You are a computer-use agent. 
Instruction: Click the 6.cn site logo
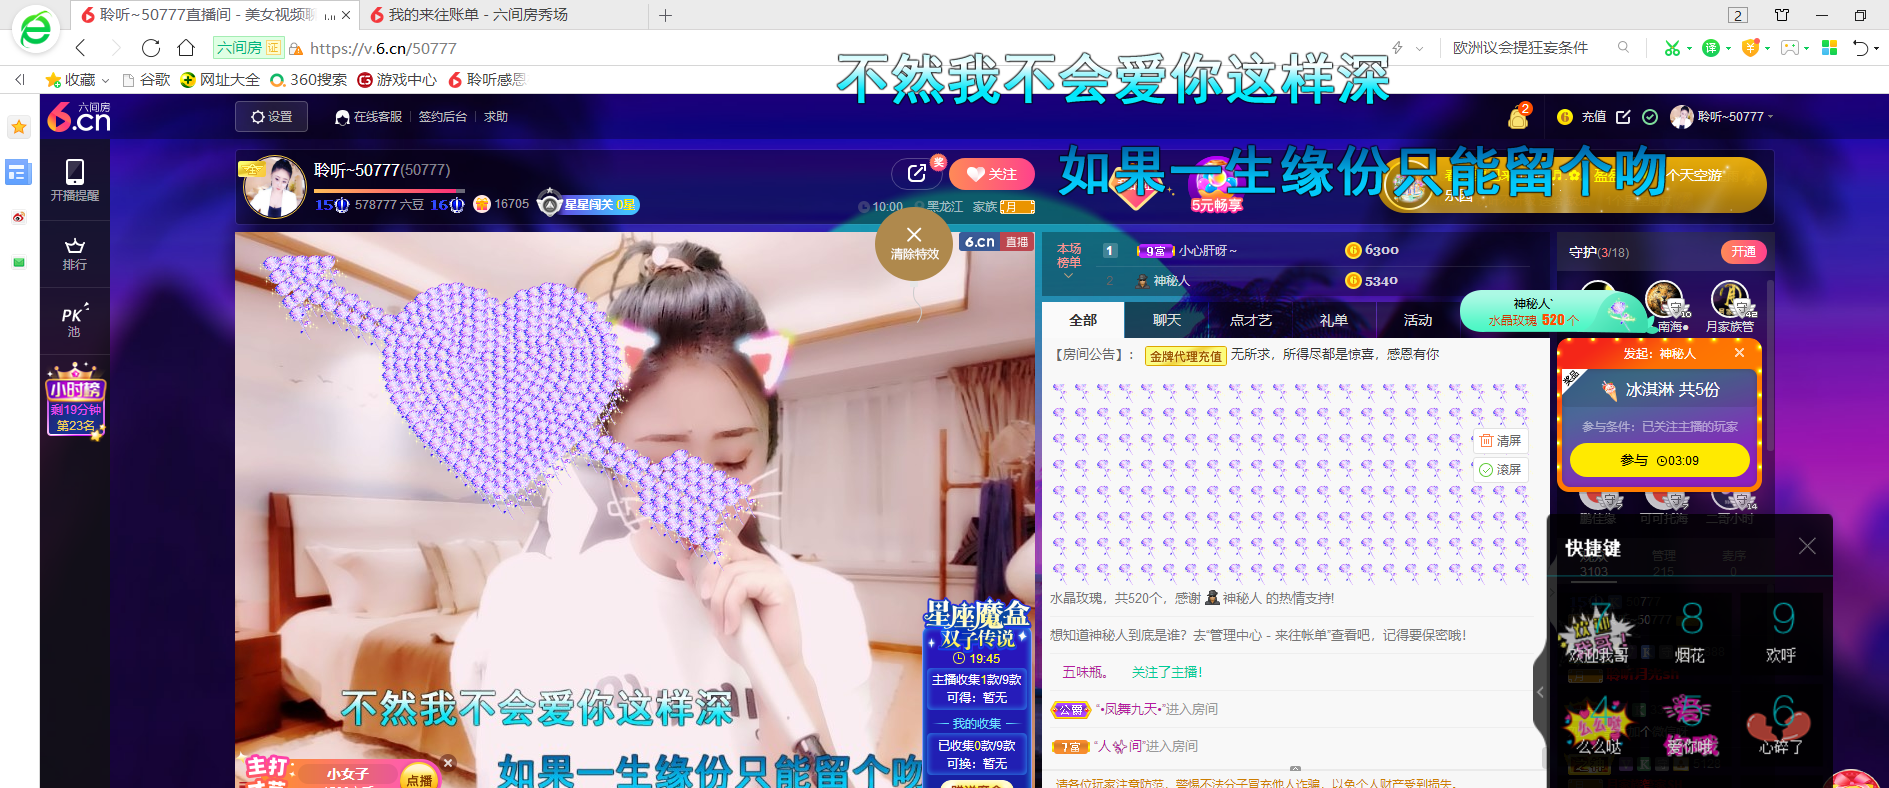(79, 117)
